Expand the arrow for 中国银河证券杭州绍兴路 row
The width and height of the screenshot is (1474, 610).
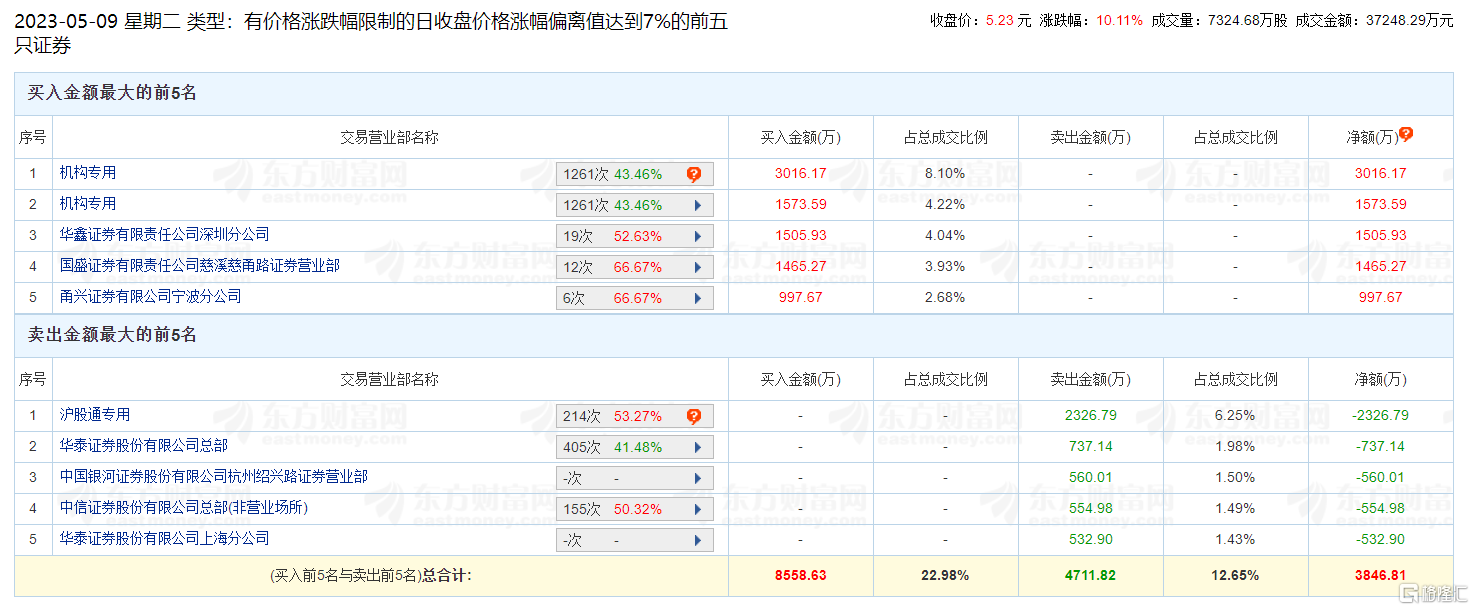pyautogui.click(x=697, y=479)
